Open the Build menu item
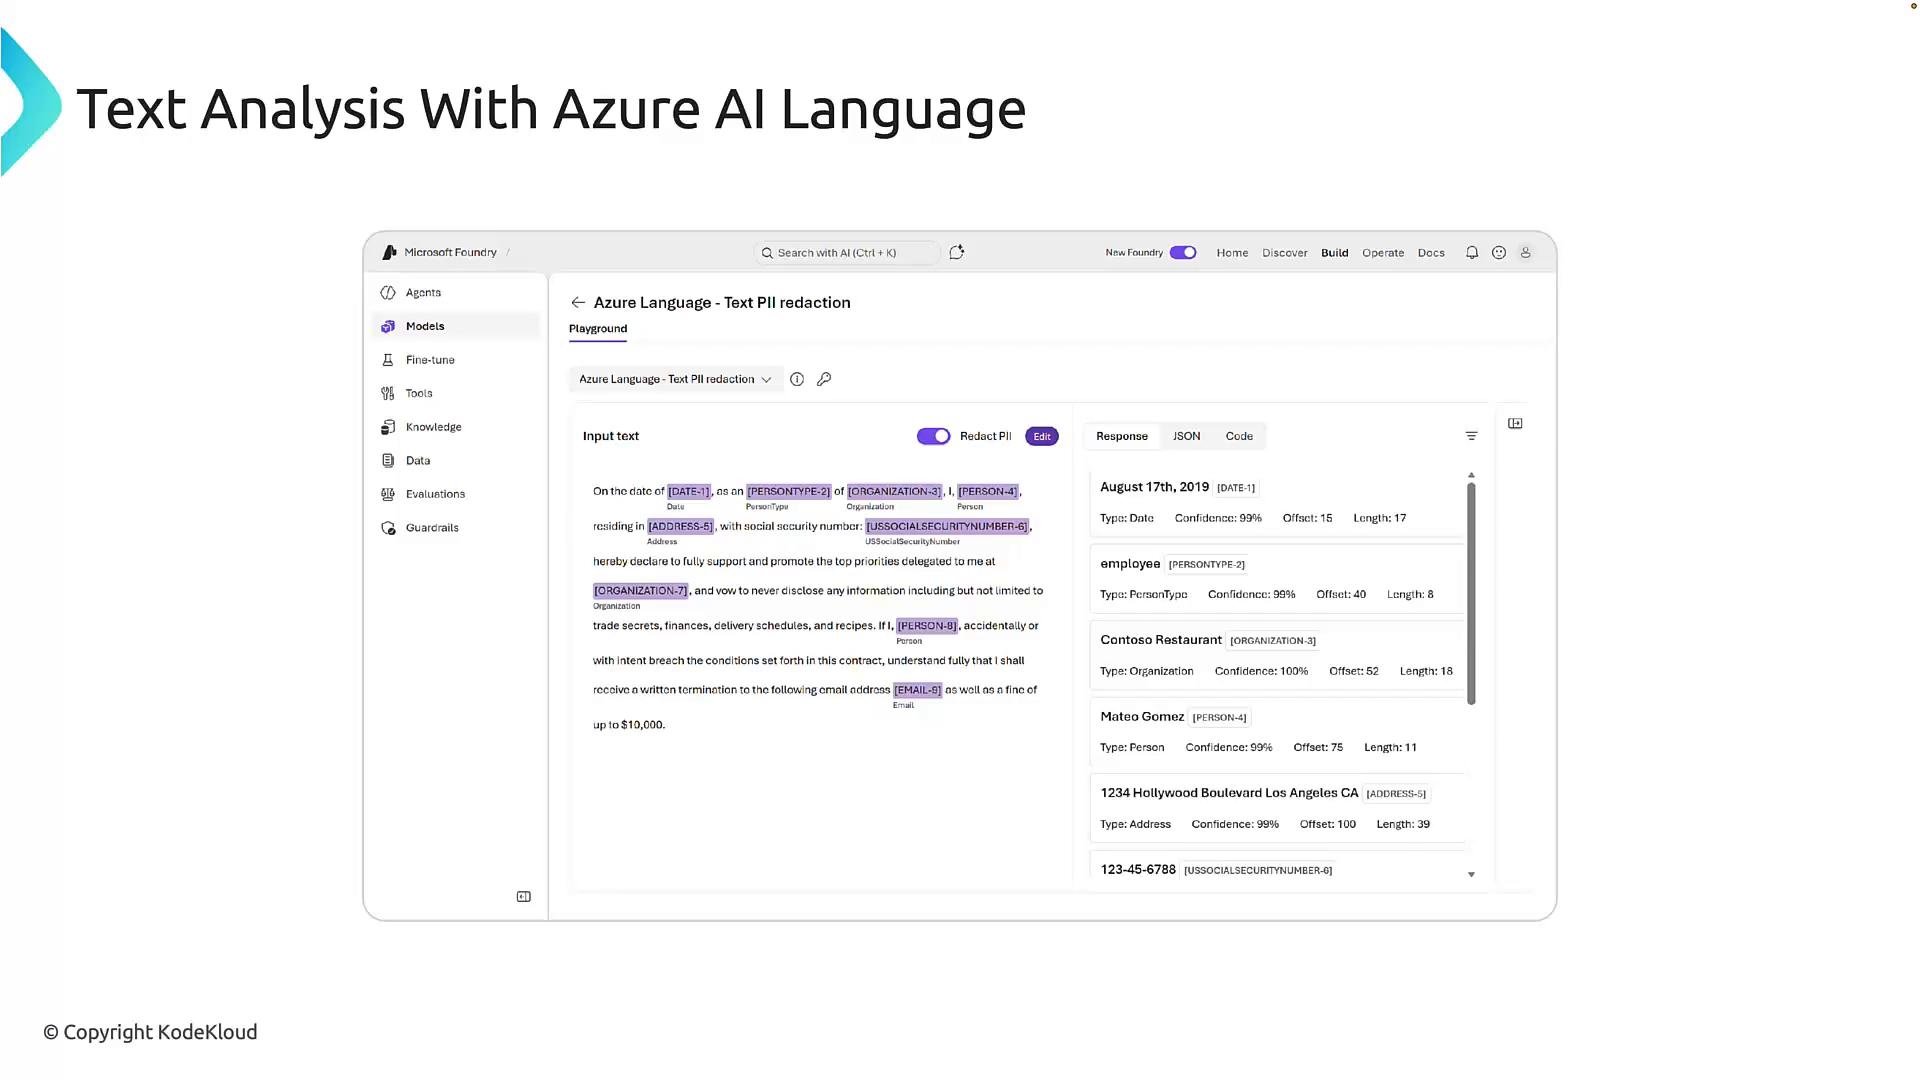This screenshot has height=1080, width=1920. pyautogui.click(x=1335, y=253)
